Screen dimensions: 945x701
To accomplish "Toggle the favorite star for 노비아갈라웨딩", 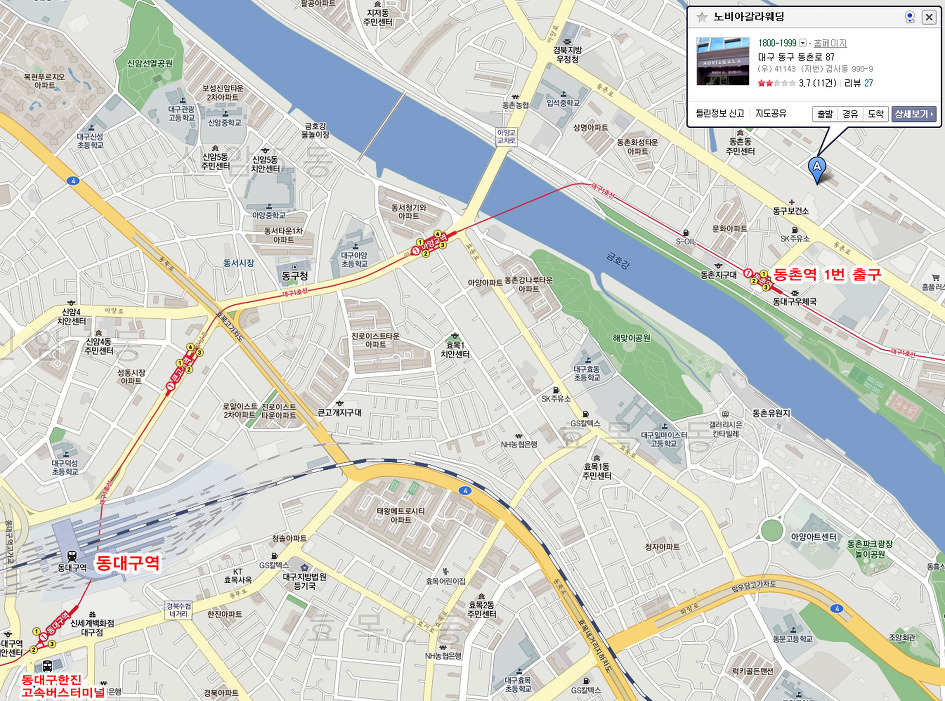I will click(702, 17).
